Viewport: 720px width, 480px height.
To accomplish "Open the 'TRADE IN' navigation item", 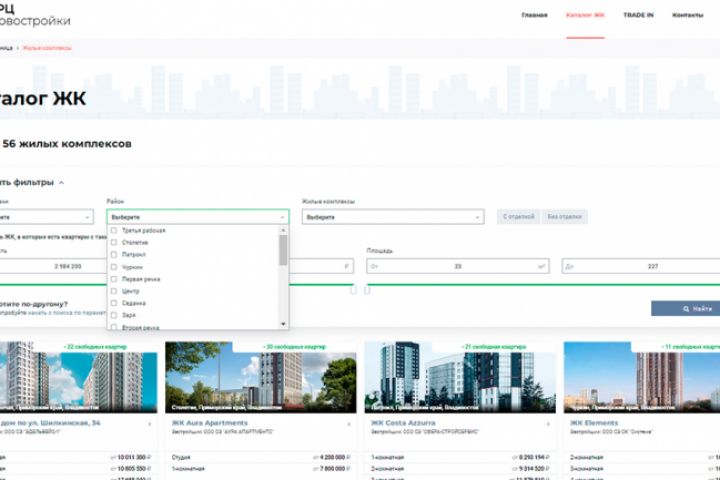I will click(x=638, y=15).
